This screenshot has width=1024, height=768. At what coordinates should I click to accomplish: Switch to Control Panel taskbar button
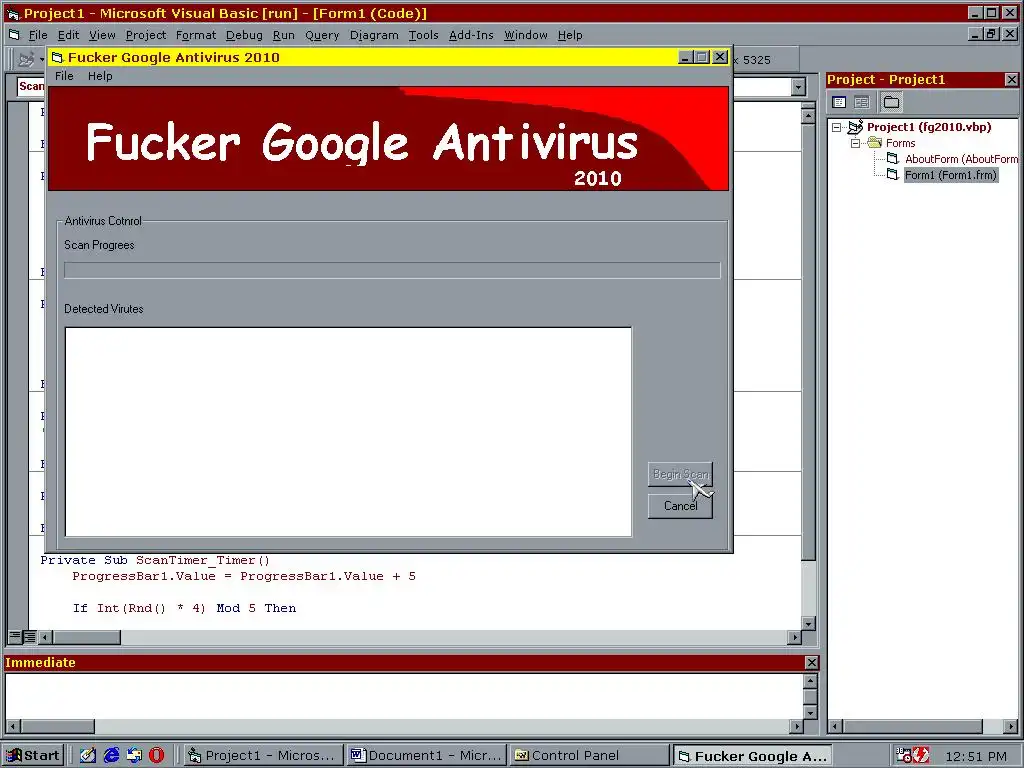tap(590, 756)
